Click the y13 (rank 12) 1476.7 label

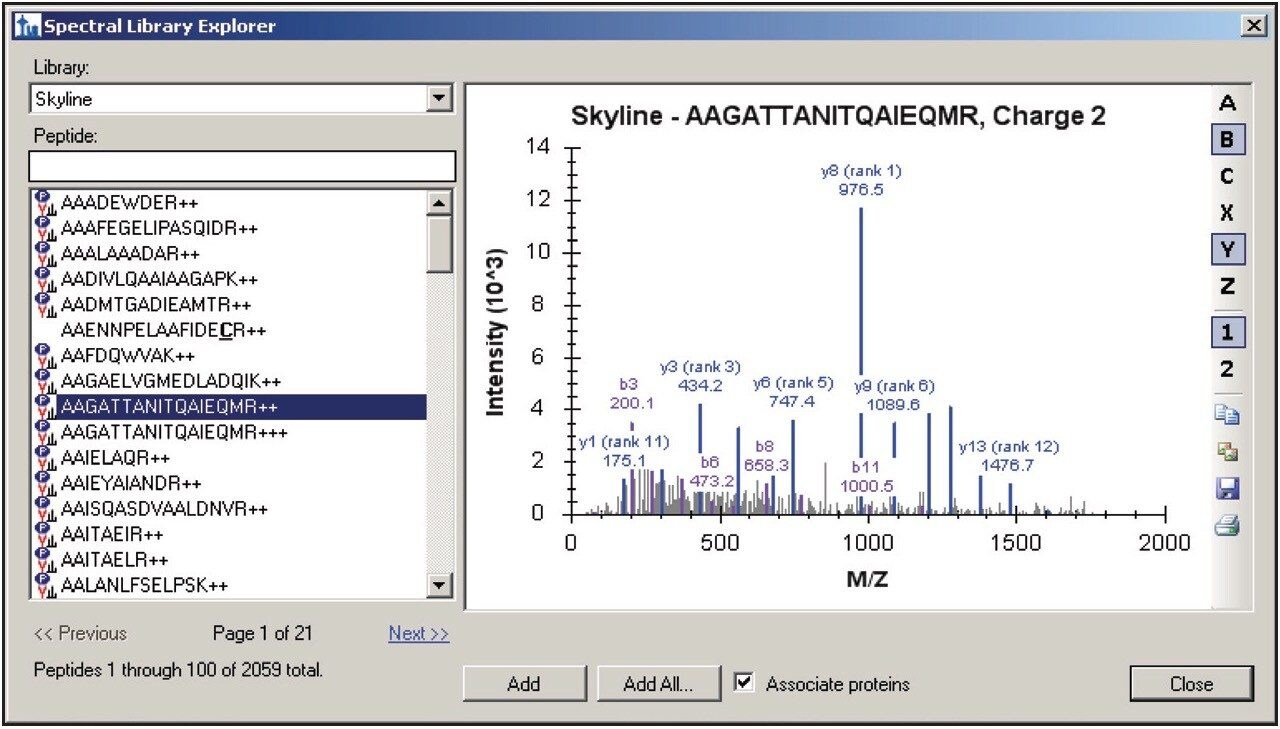pos(1008,456)
